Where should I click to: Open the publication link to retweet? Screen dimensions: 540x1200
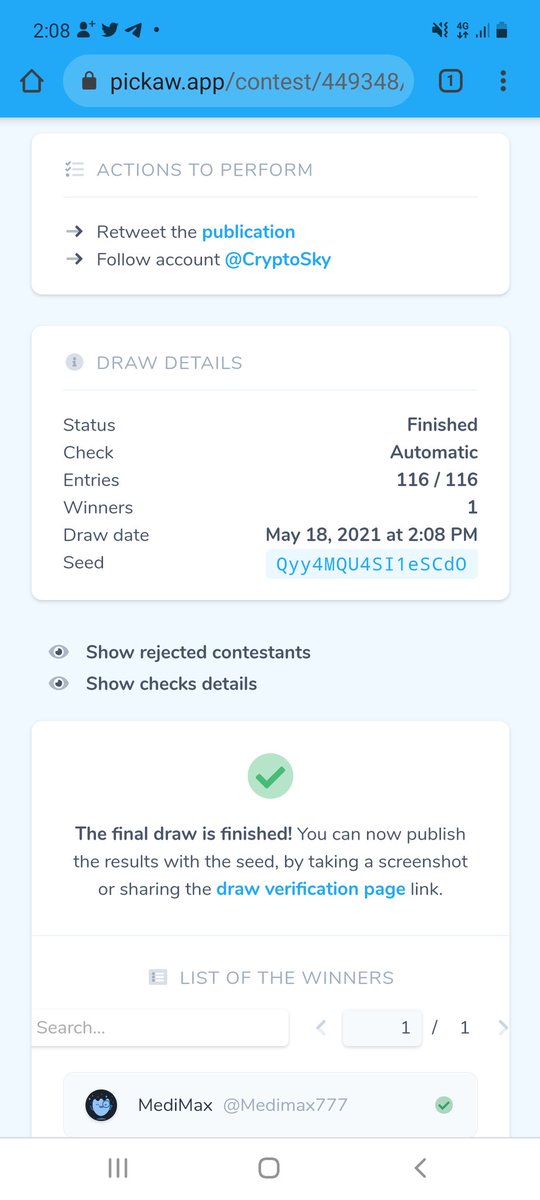(x=248, y=232)
